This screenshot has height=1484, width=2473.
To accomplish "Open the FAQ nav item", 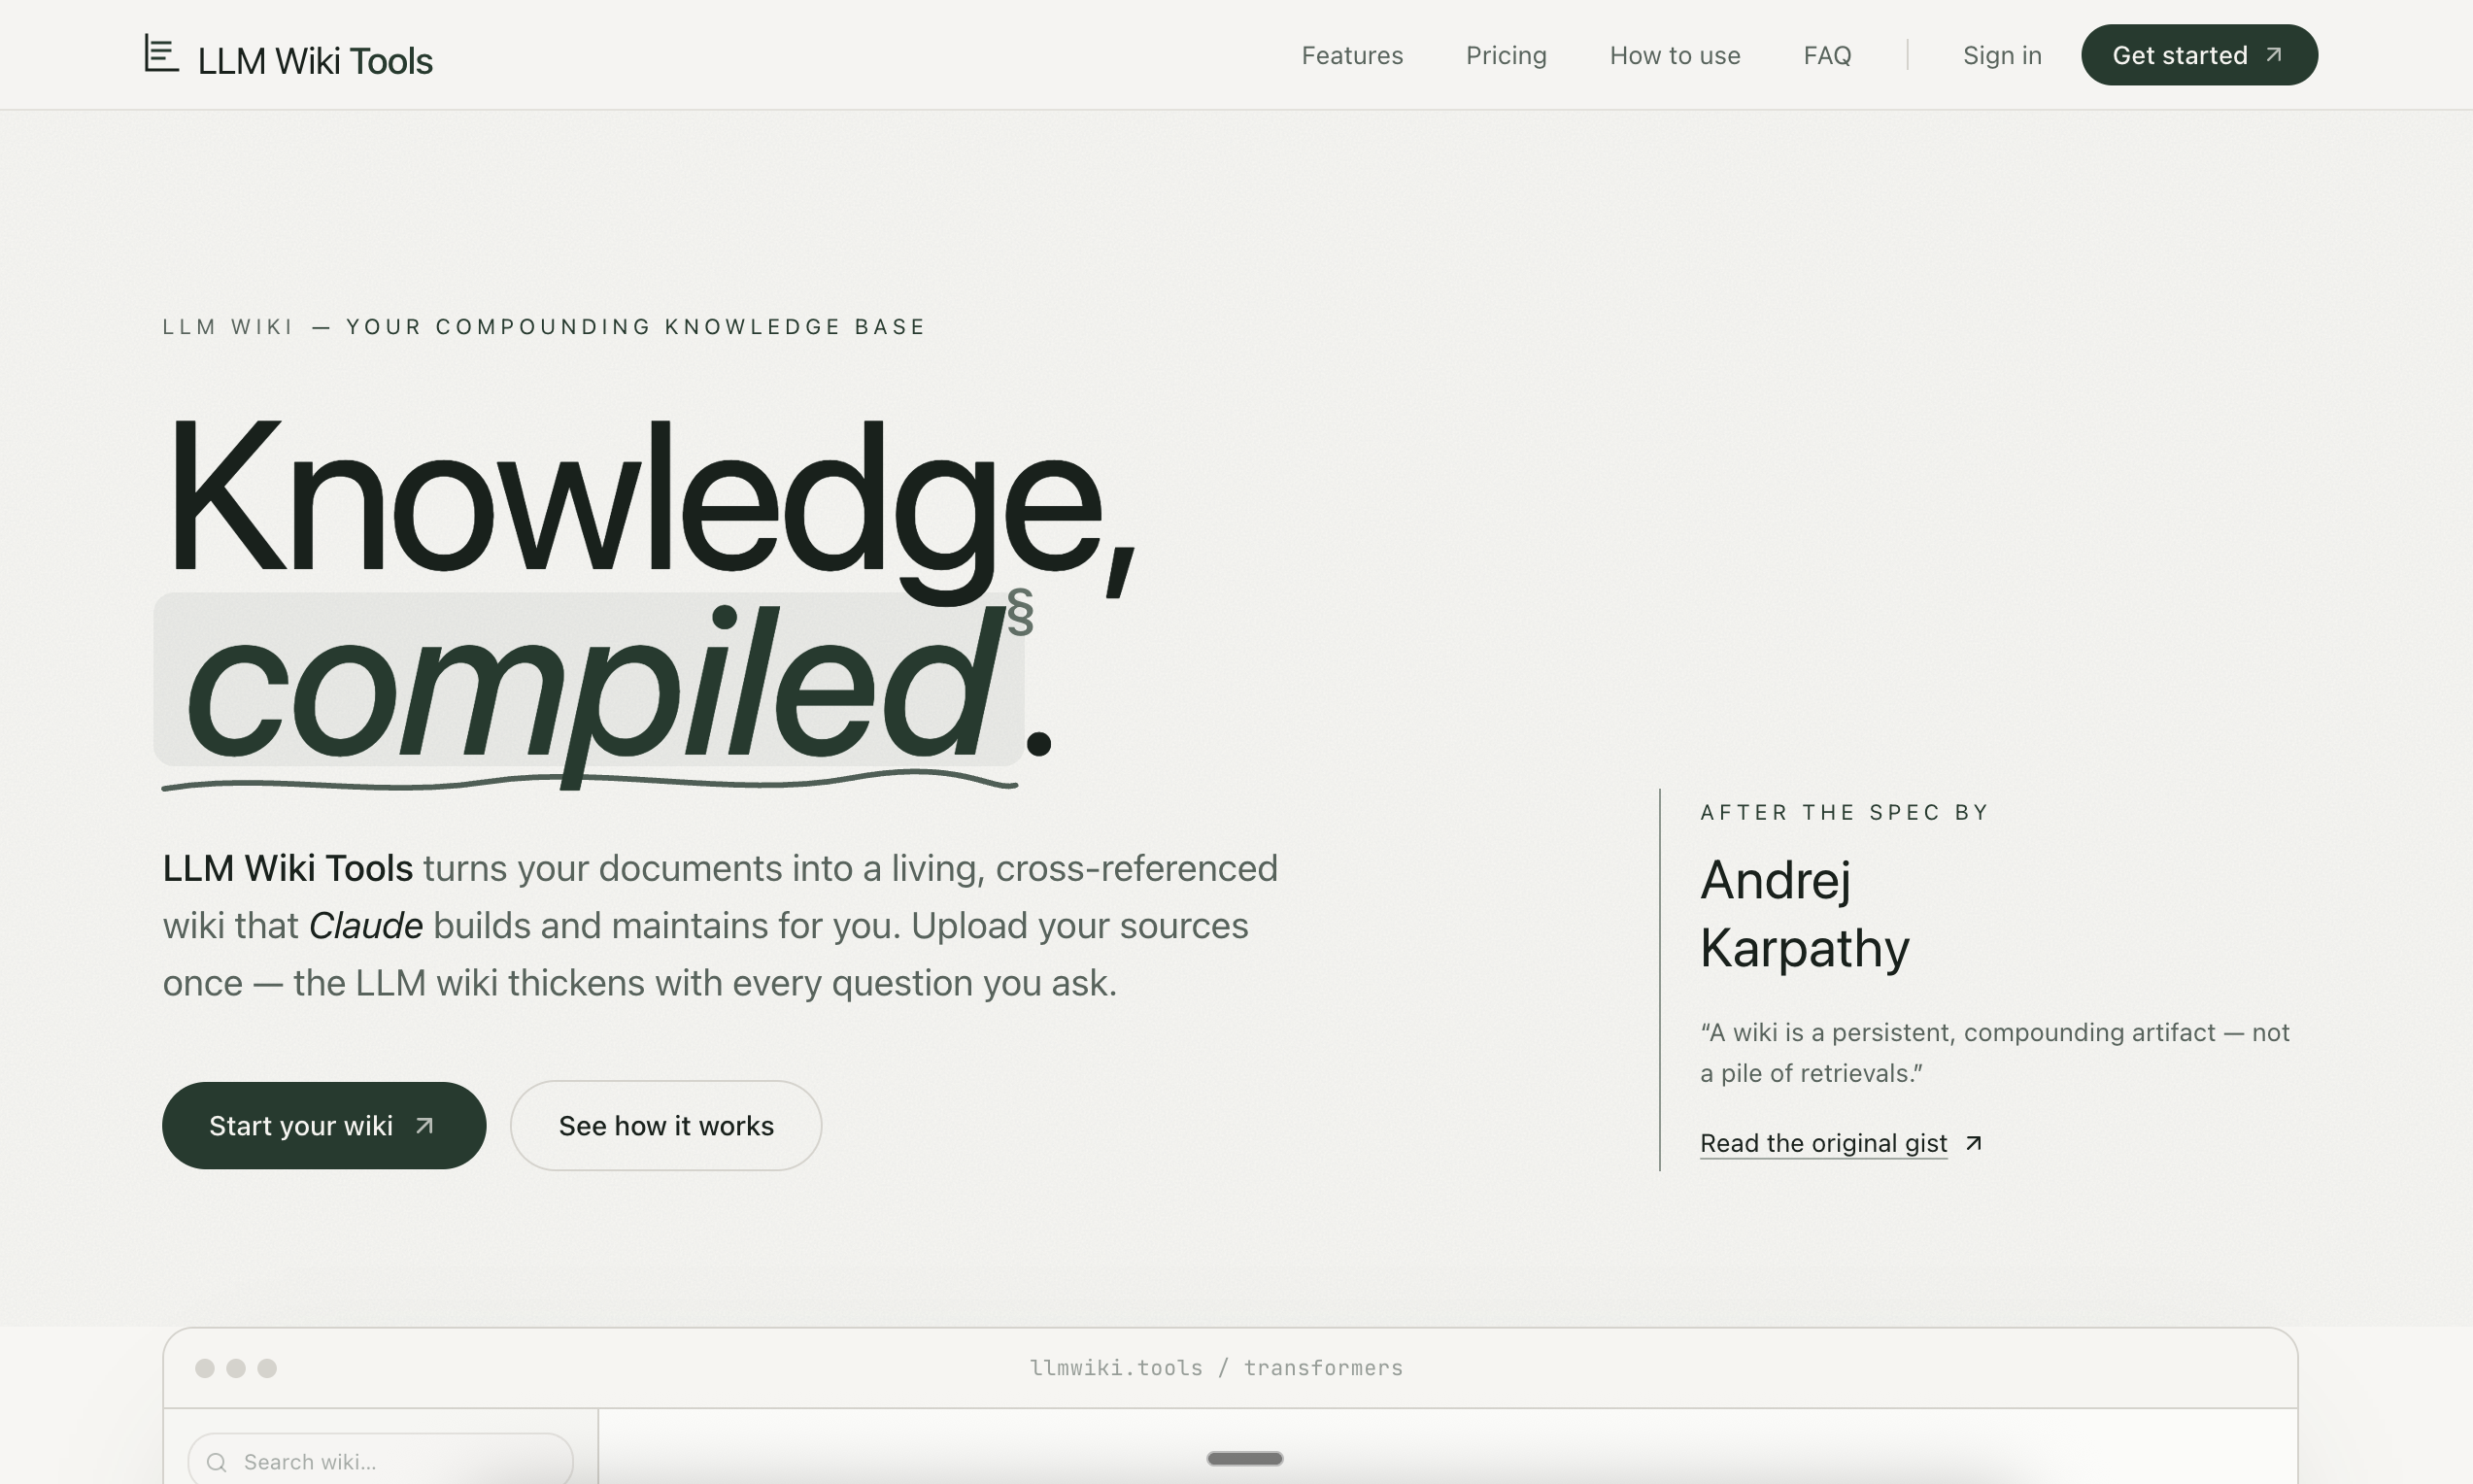I will (x=1827, y=55).
